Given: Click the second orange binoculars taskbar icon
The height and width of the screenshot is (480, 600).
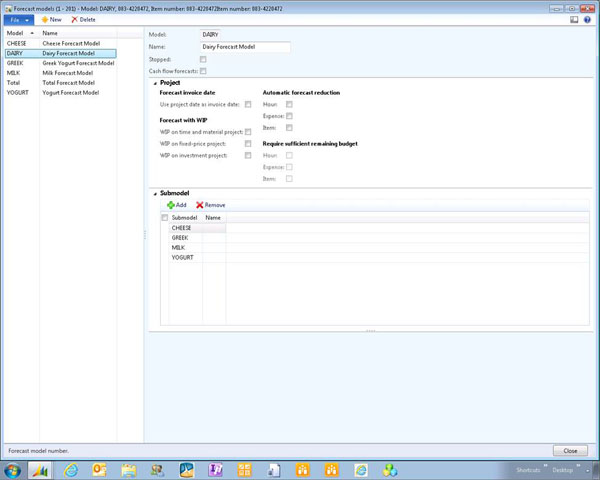Looking at the screenshot, I should click(332, 470).
